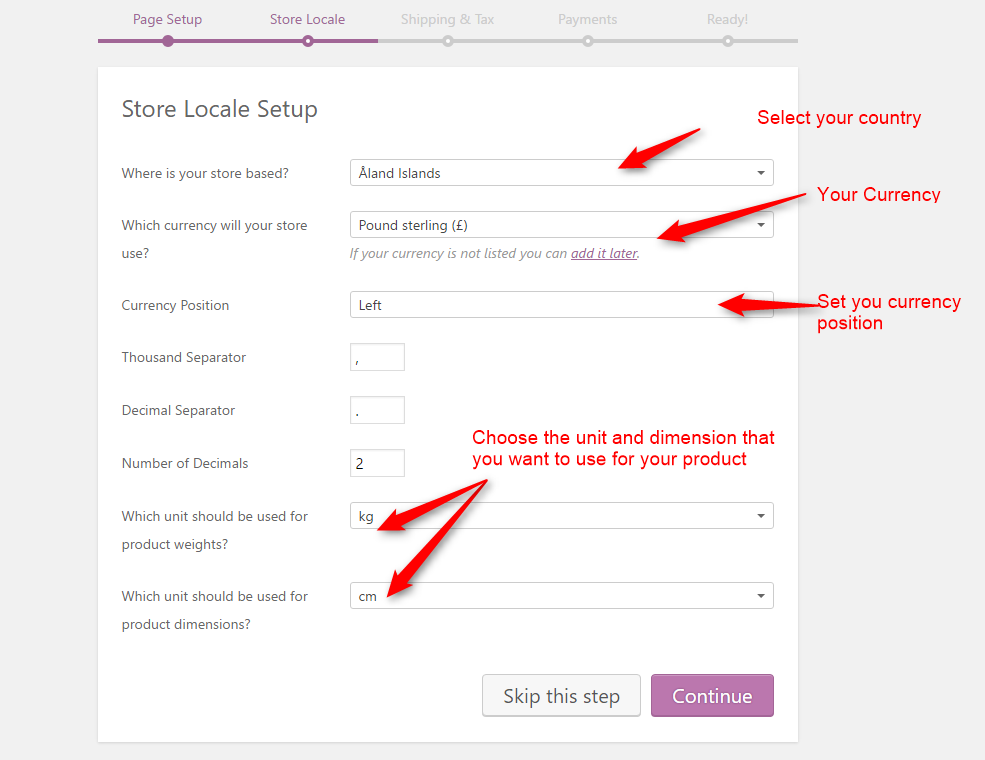Follow the "add it later" link
This screenshot has width=985, height=760.
603,254
